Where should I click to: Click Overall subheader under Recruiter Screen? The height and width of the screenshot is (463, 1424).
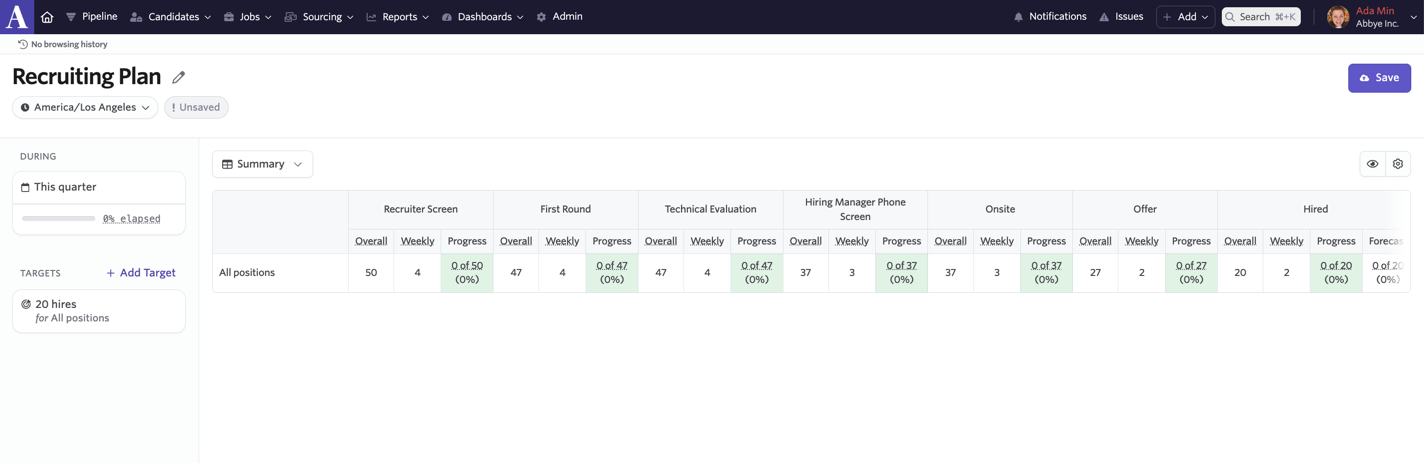371,241
